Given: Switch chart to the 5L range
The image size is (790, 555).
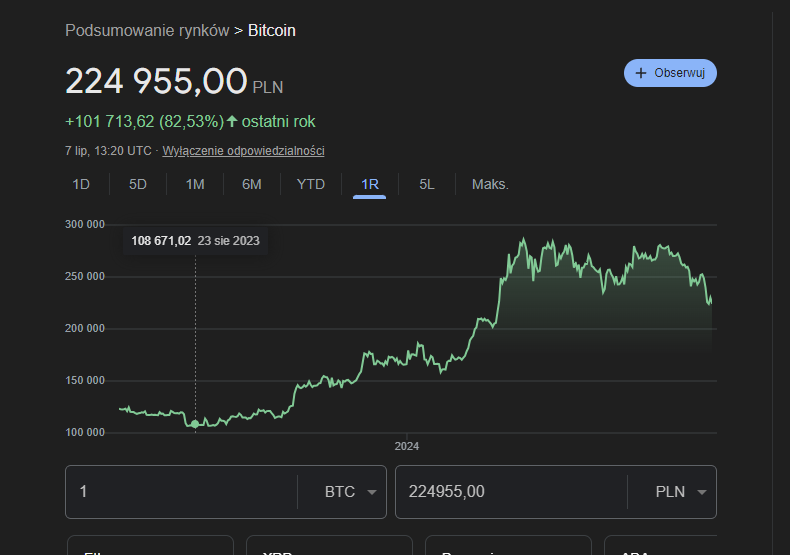Looking at the screenshot, I should tap(427, 184).
